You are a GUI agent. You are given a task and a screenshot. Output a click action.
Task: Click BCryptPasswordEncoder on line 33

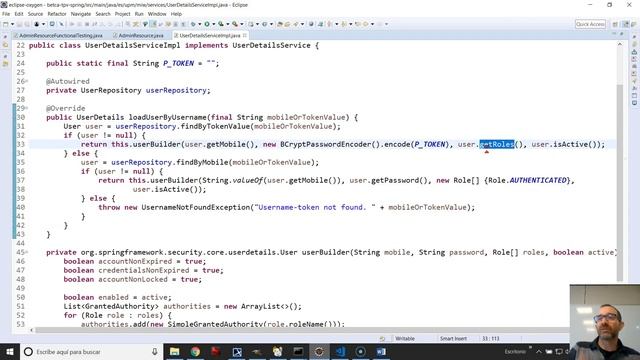pyautogui.click(x=325, y=144)
